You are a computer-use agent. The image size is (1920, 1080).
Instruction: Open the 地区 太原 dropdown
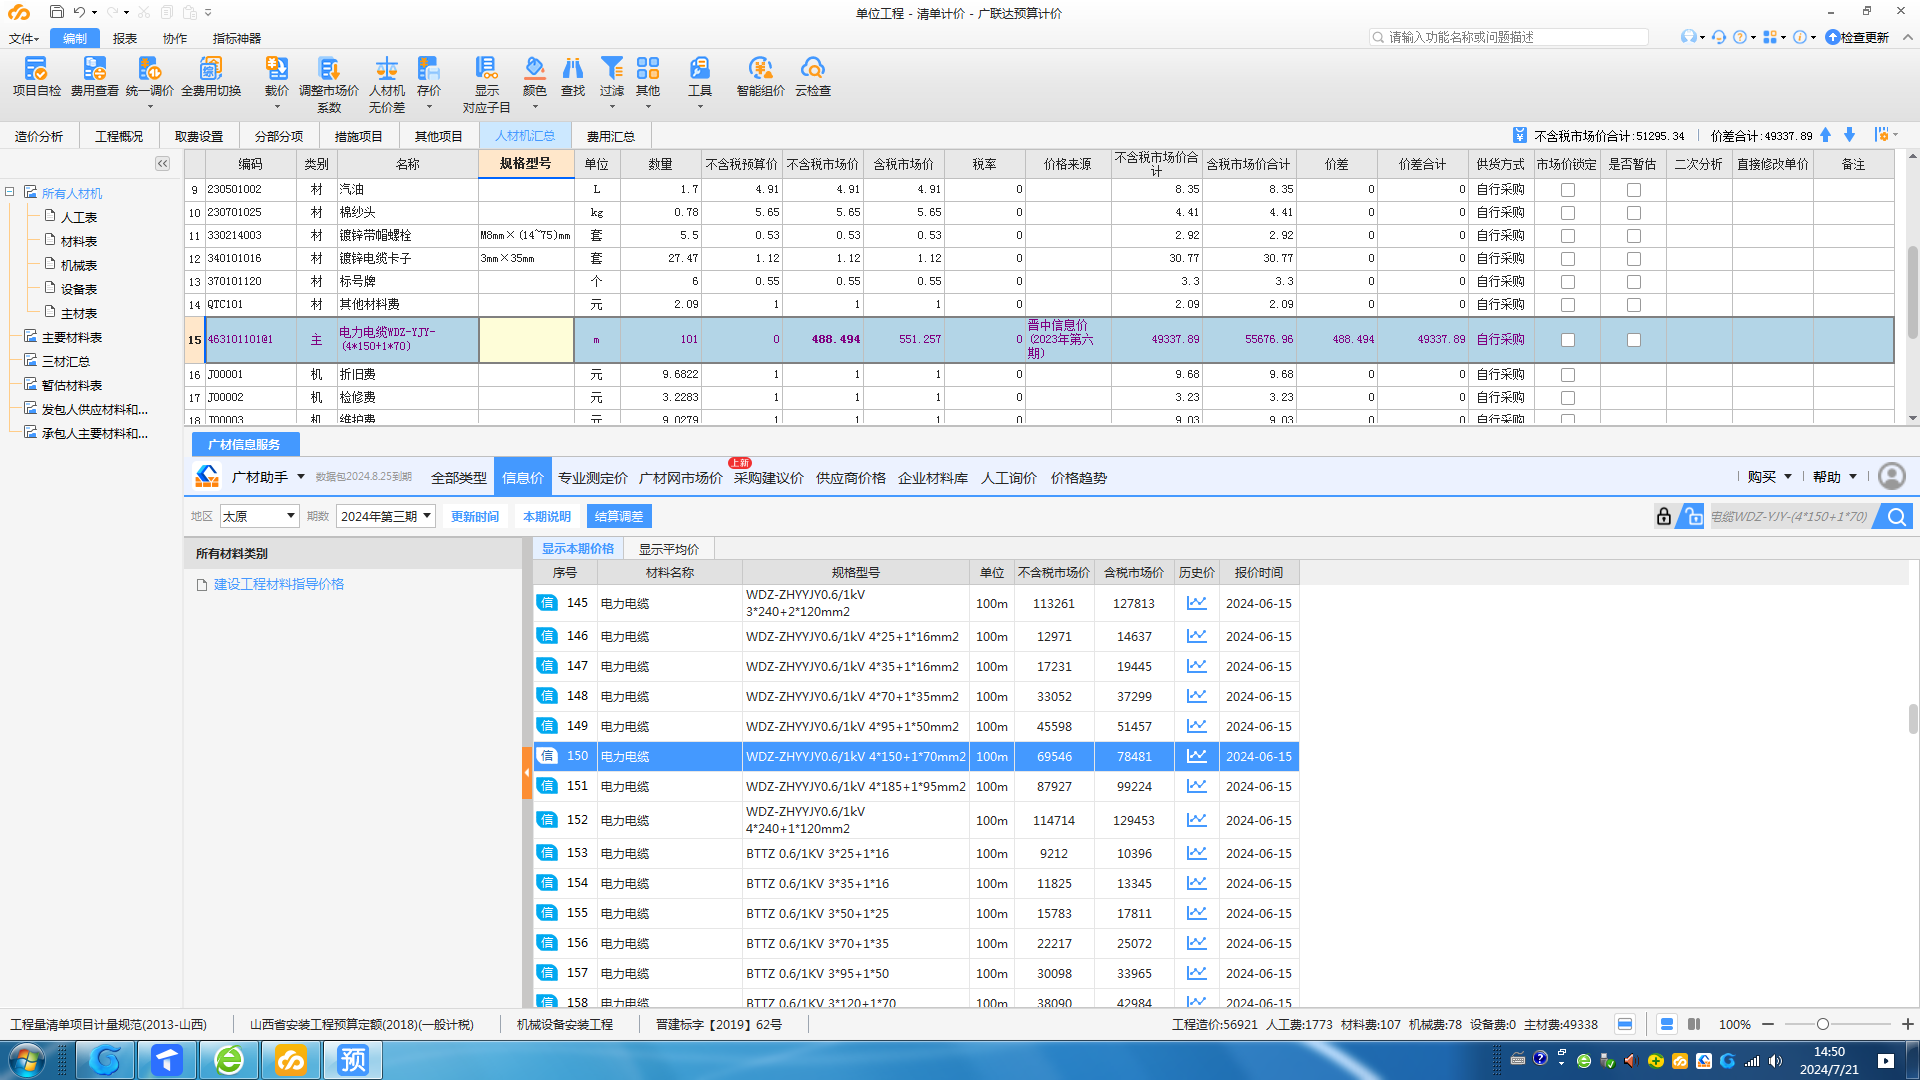click(x=259, y=516)
